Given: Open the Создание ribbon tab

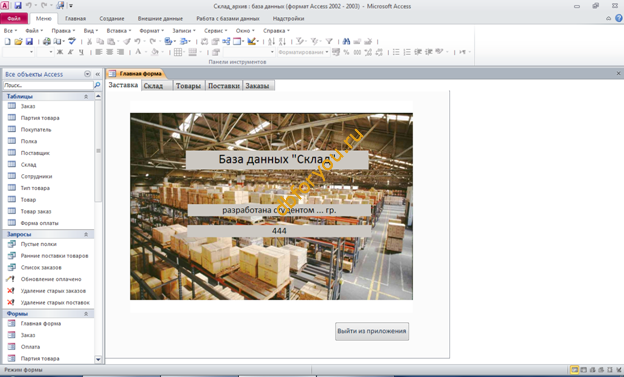Looking at the screenshot, I should (112, 19).
